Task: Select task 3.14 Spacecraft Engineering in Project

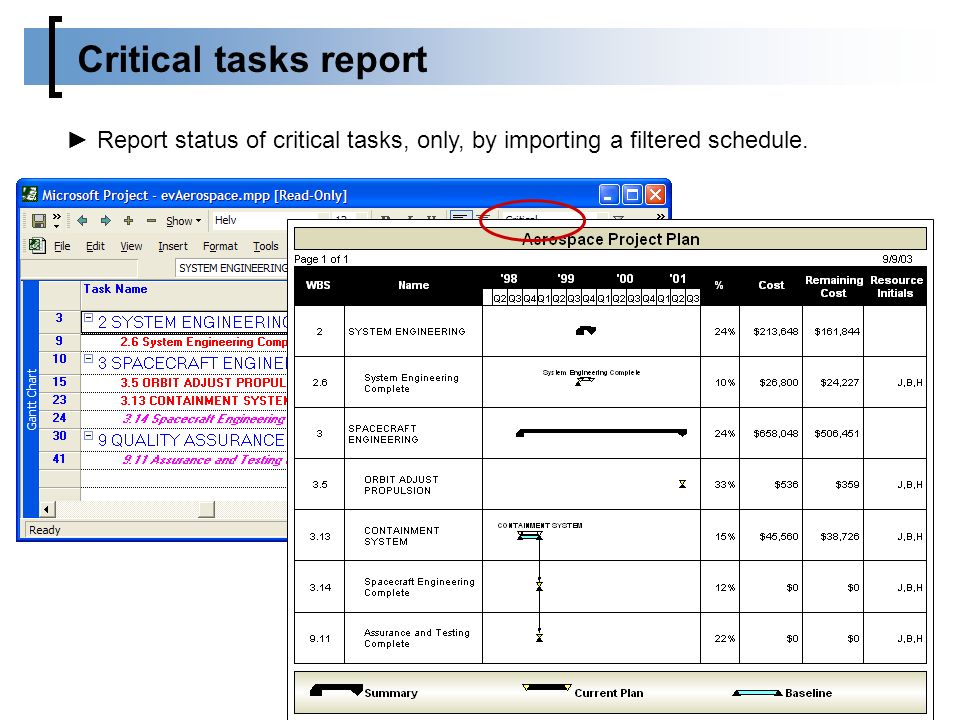Action: pyautogui.click(x=204, y=419)
